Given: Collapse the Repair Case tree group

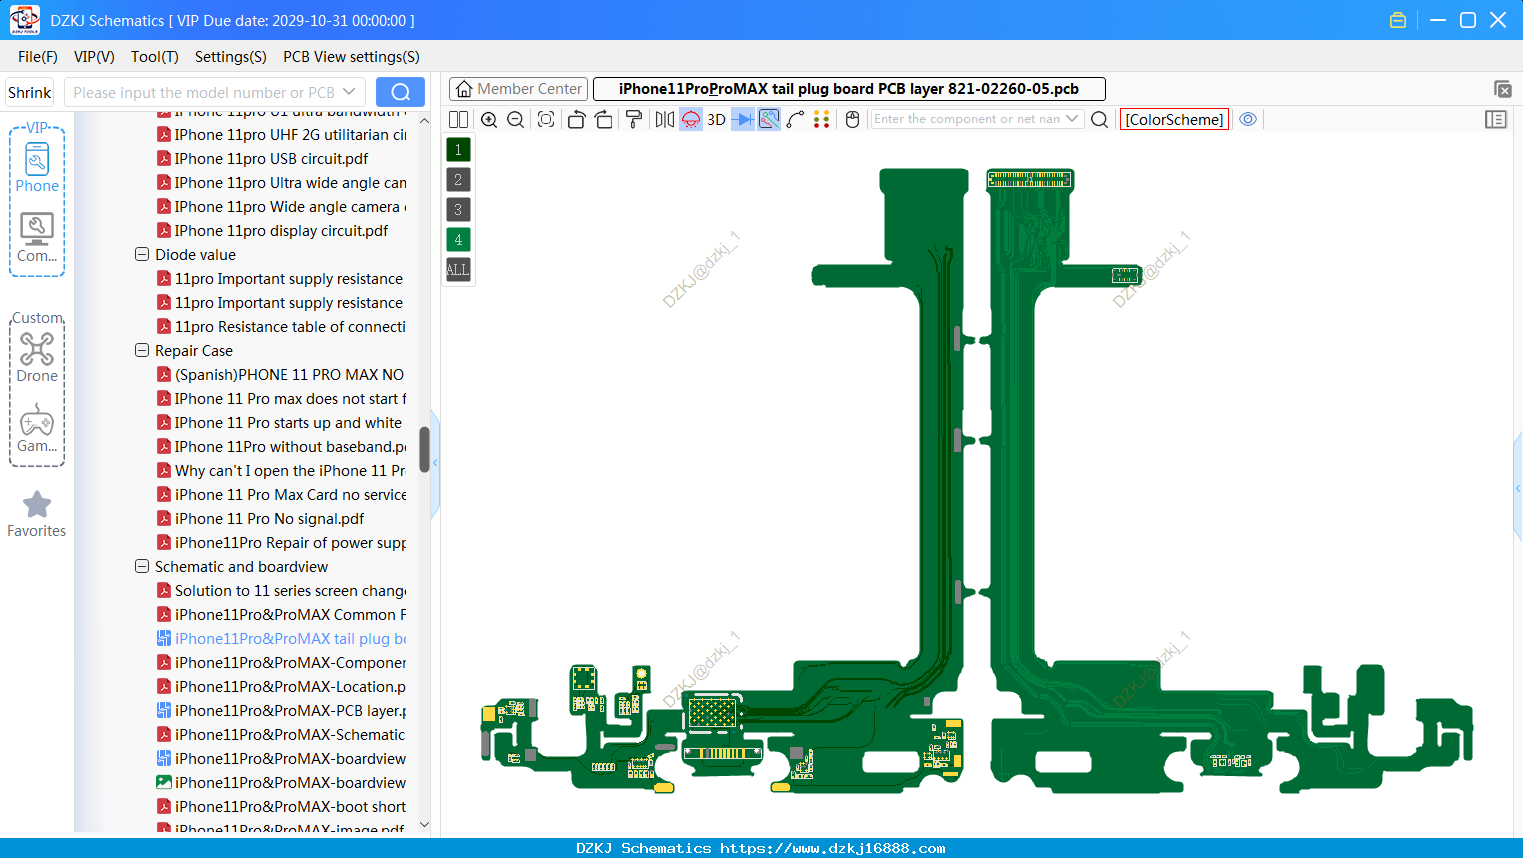Looking at the screenshot, I should [x=142, y=350].
